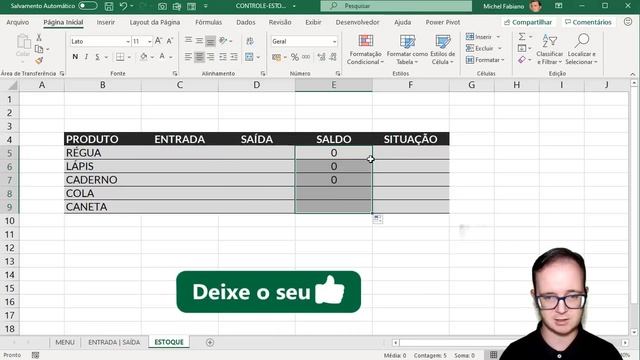This screenshot has width=640, height=360.
Task: Click in the Pesquisar search box
Action: coord(396,6)
